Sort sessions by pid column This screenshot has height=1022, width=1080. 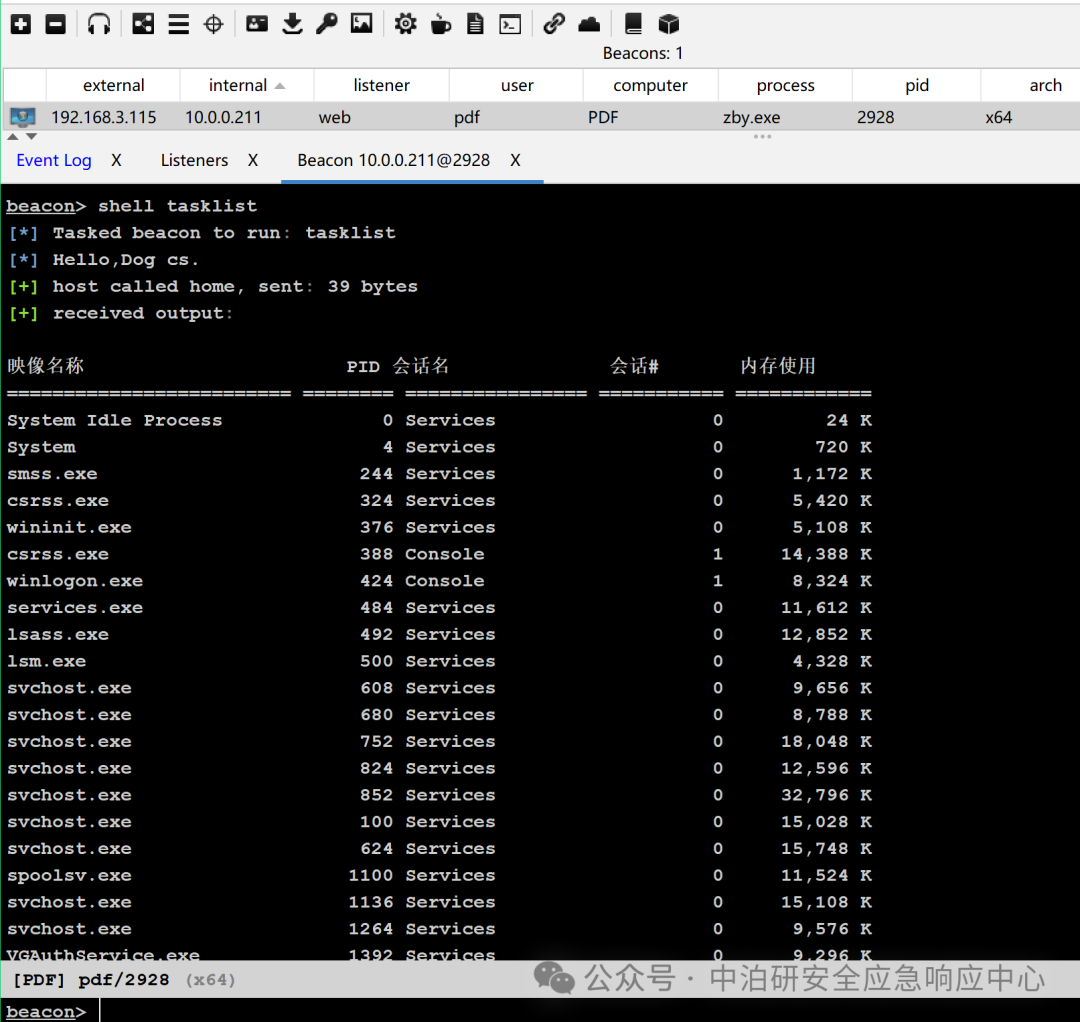[917, 85]
